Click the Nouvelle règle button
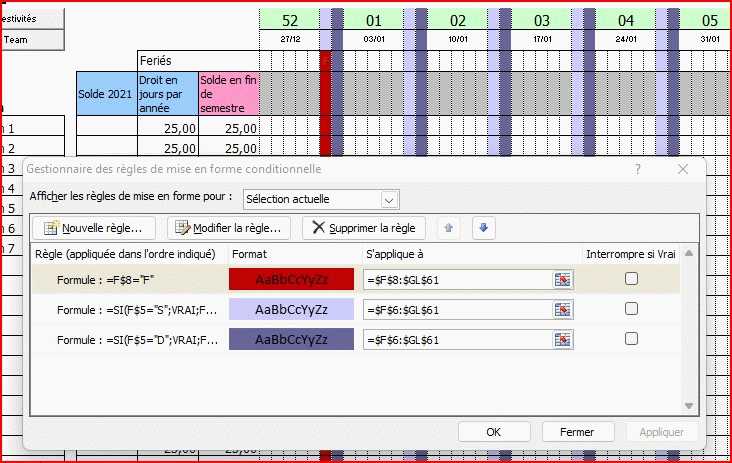Image resolution: width=732 pixels, height=463 pixels. [95, 228]
